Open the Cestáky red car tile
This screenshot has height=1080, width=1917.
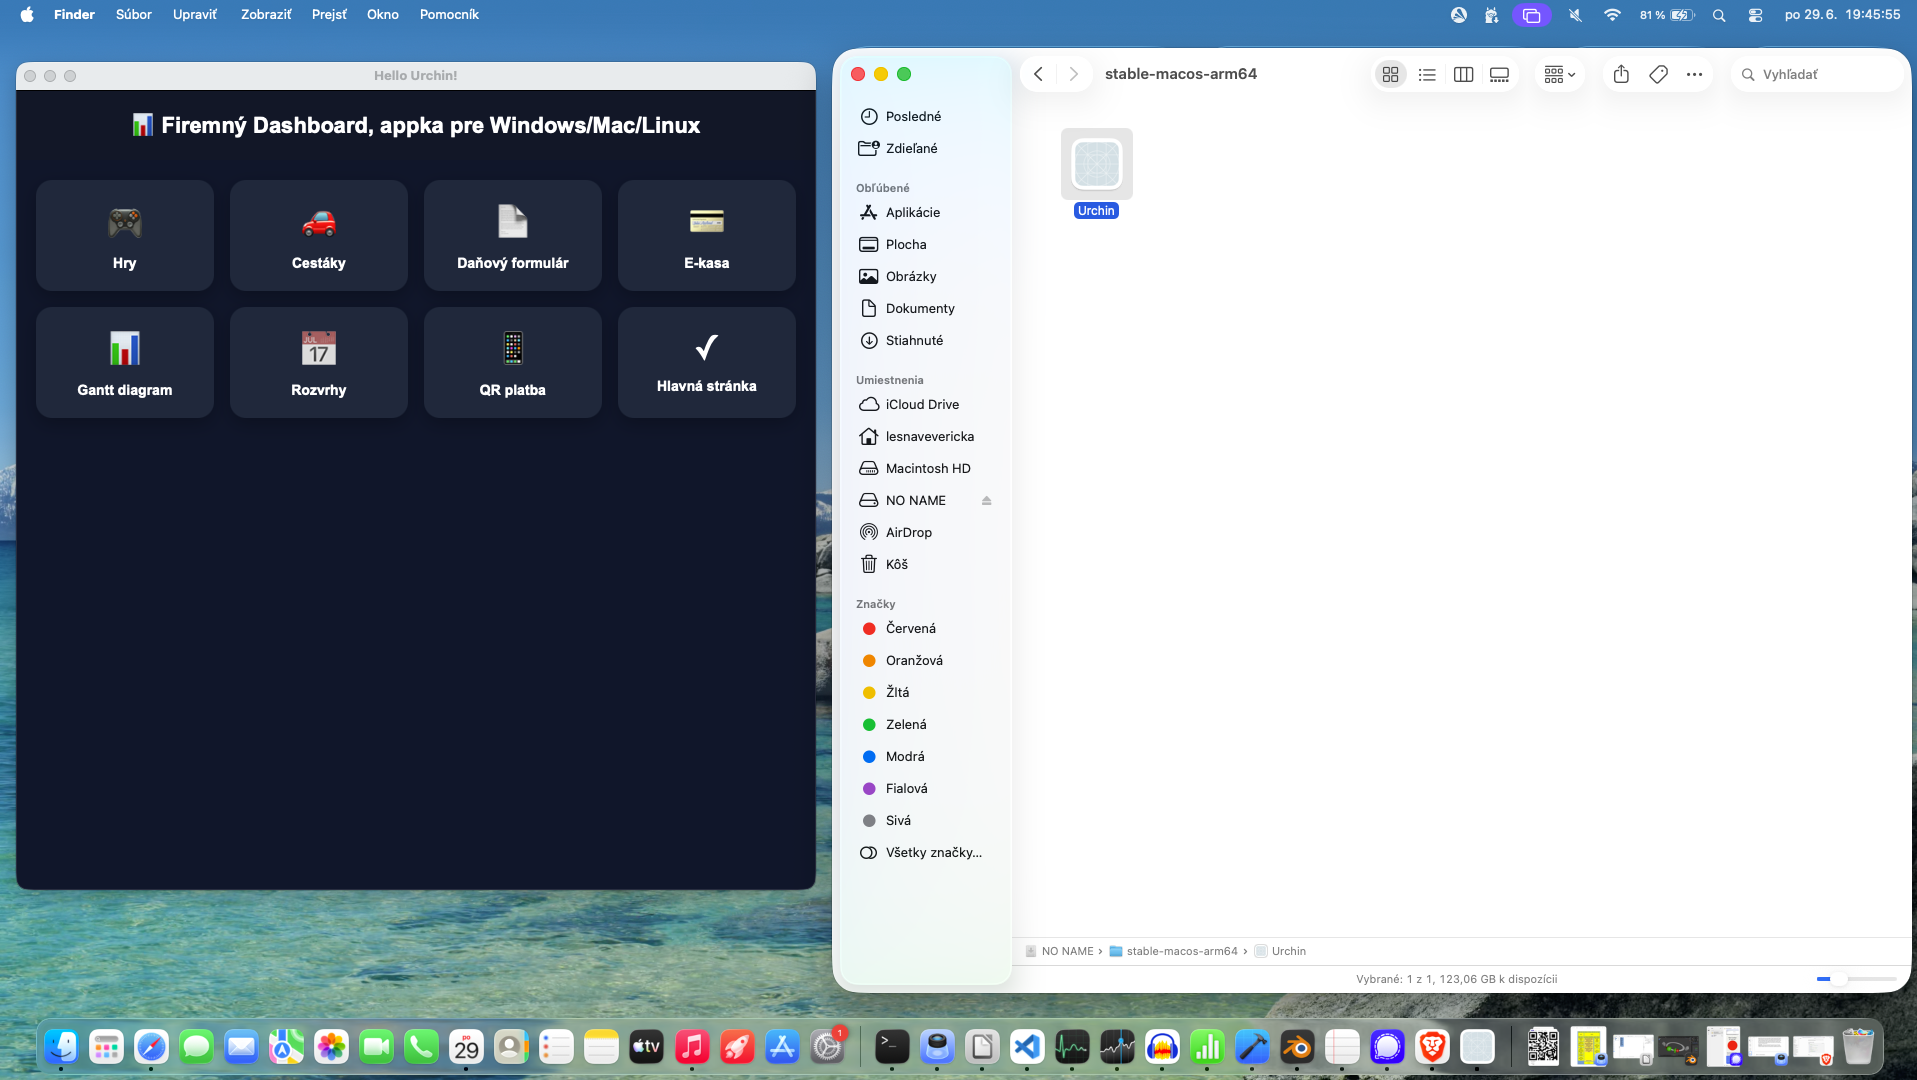pyautogui.click(x=319, y=236)
